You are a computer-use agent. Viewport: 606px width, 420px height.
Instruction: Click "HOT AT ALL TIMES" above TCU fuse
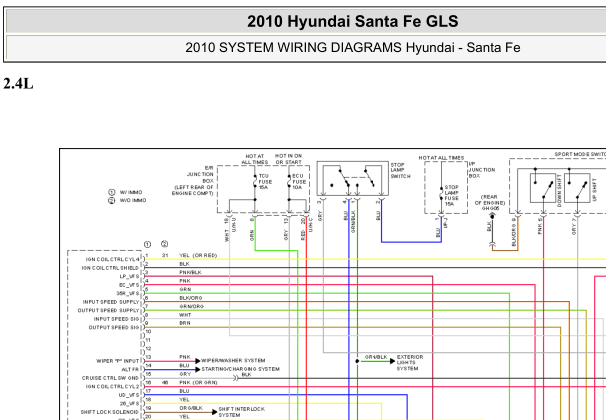[255, 159]
